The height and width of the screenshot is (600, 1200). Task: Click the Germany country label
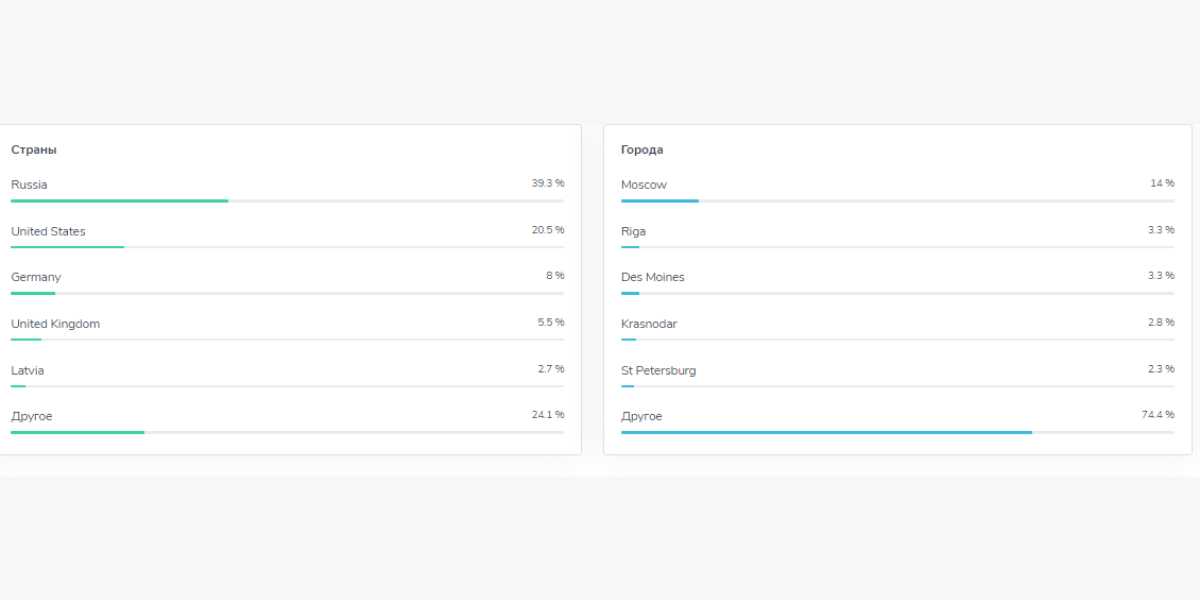(36, 277)
